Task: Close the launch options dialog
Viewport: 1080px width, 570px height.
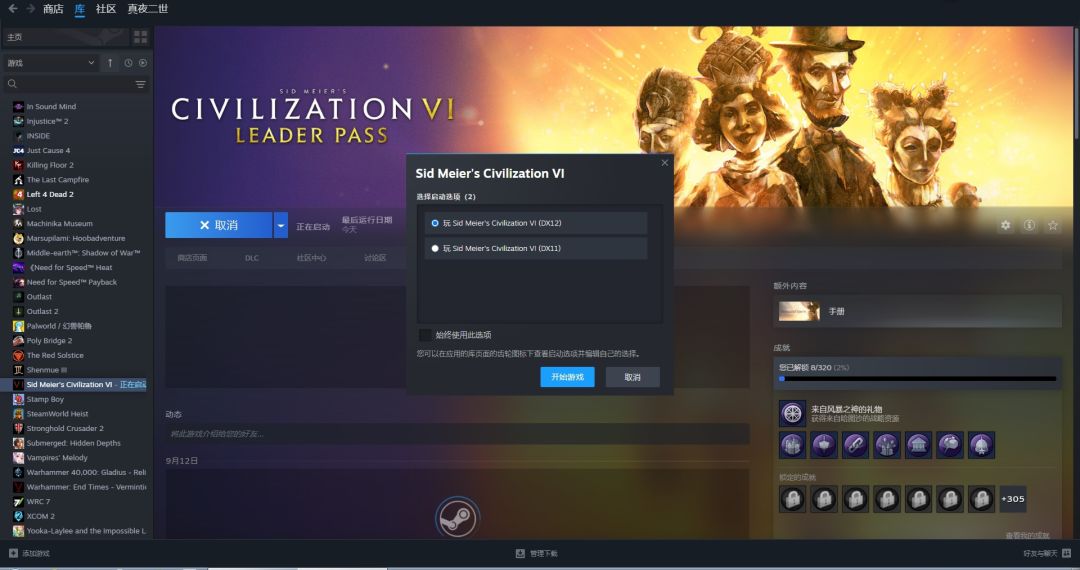Action: coord(665,163)
